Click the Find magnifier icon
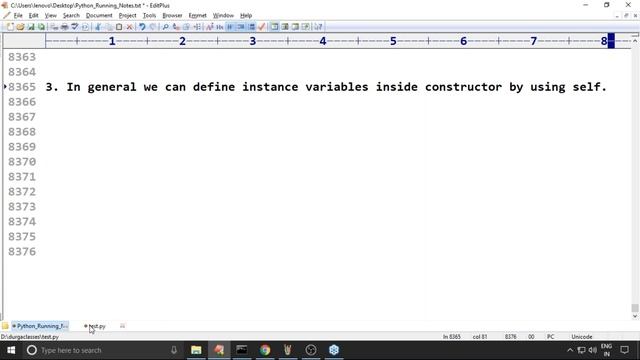This screenshot has width=640, height=360. pyautogui.click(x=165, y=27)
